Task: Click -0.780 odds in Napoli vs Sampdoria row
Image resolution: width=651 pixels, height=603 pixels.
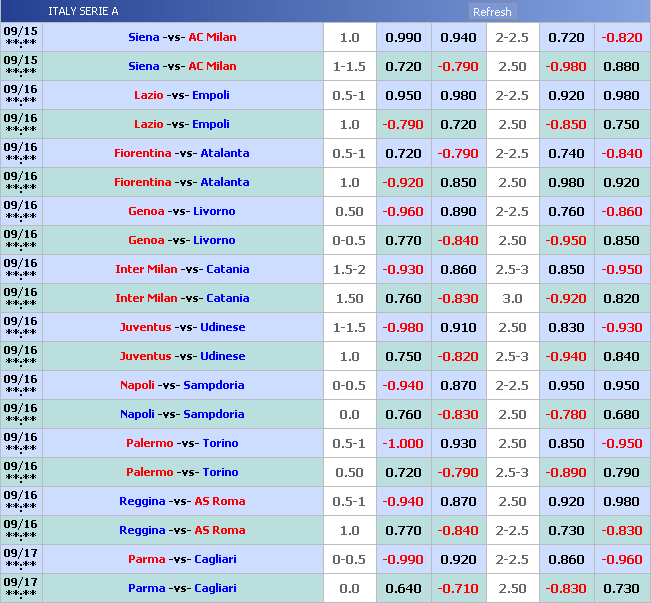Action: click(566, 414)
